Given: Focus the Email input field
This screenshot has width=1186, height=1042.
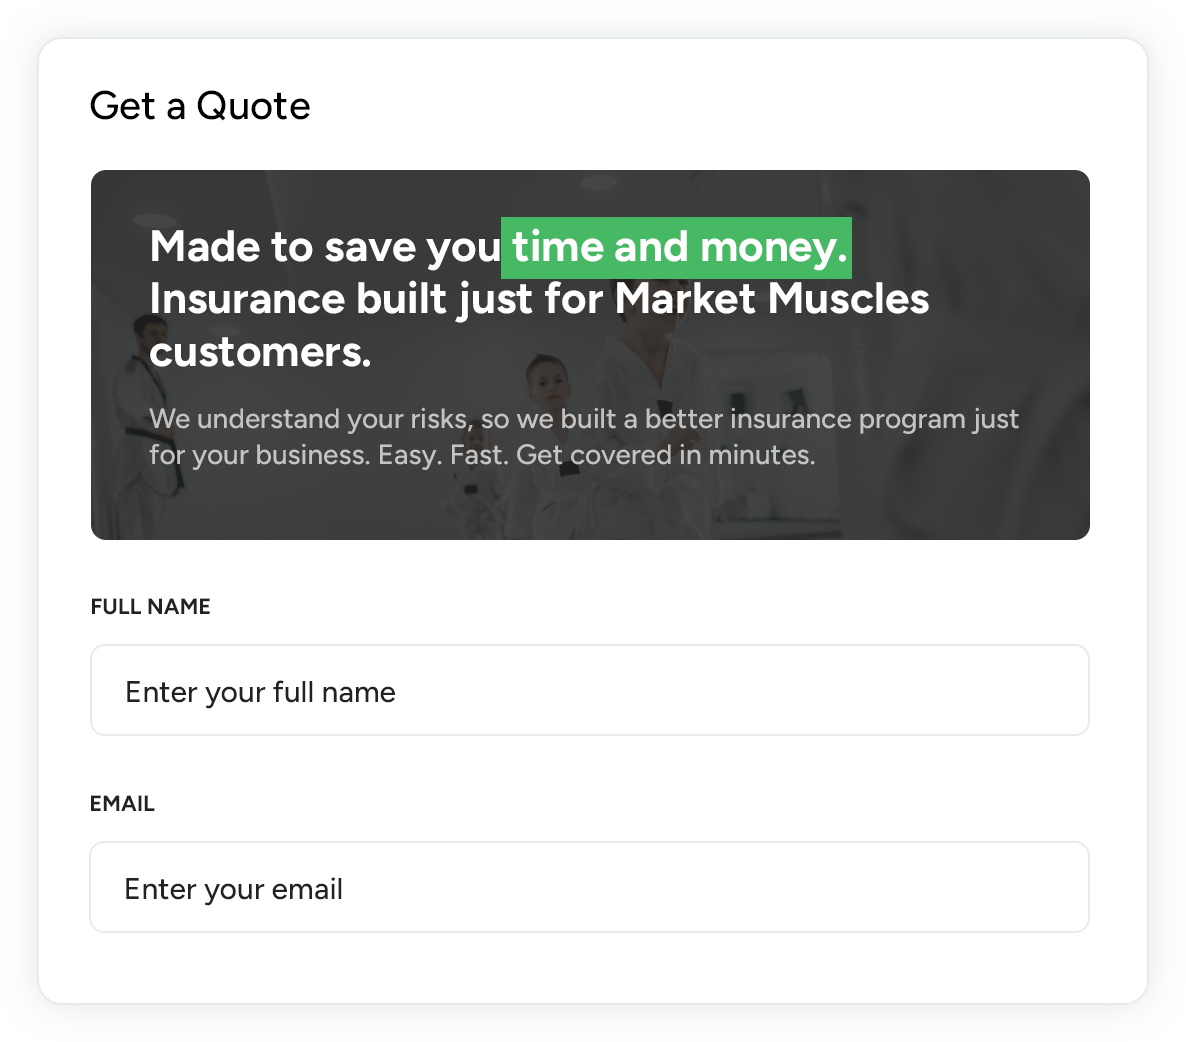Looking at the screenshot, I should click(x=589, y=888).
